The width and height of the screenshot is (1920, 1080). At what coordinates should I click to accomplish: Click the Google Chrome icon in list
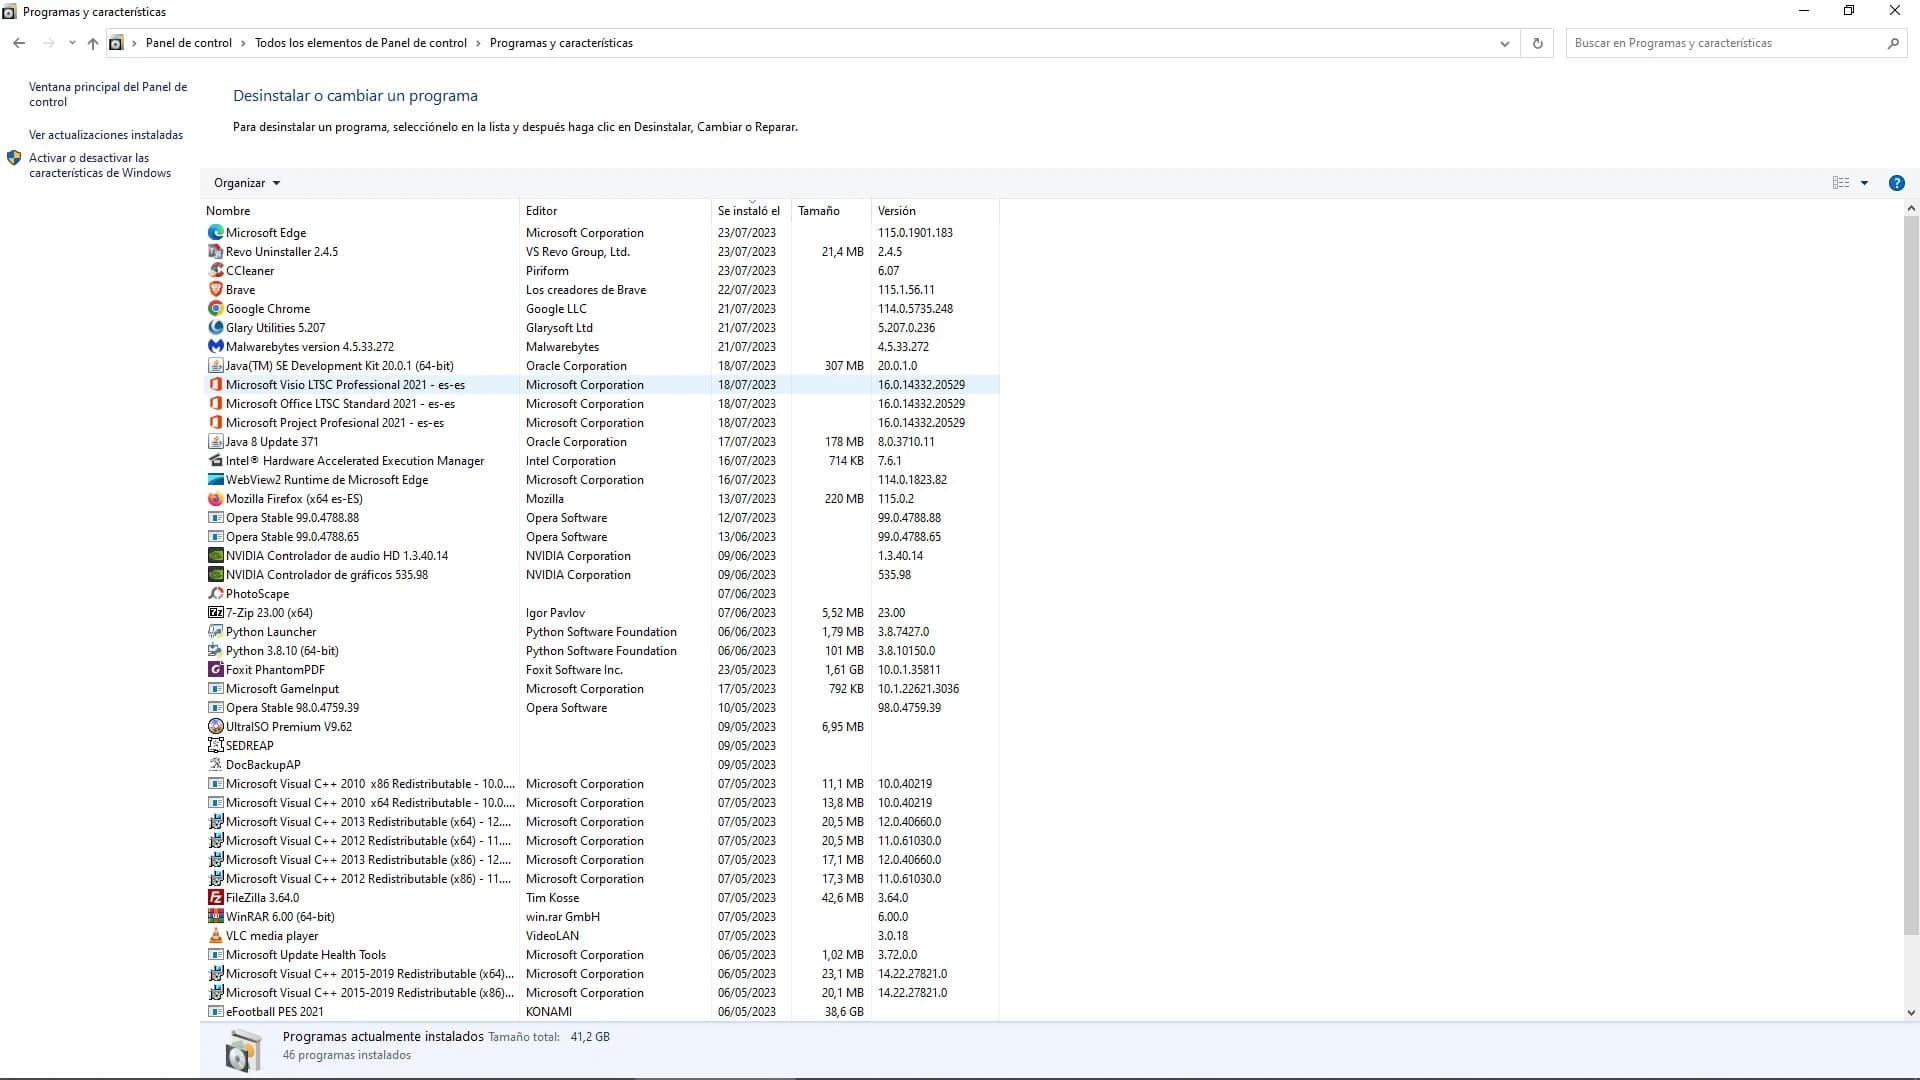click(215, 308)
